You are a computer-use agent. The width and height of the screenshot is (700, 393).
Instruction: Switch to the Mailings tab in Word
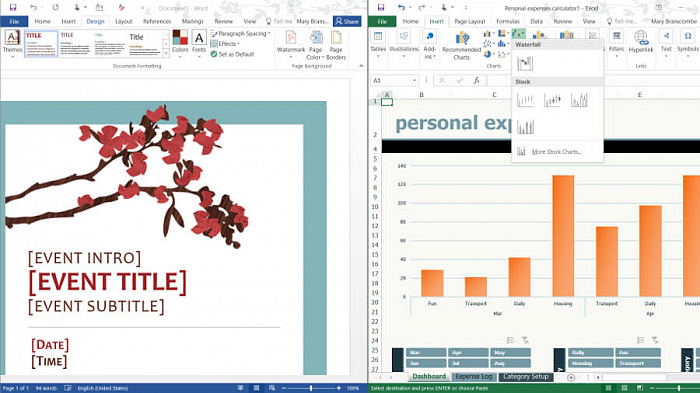tap(192, 21)
